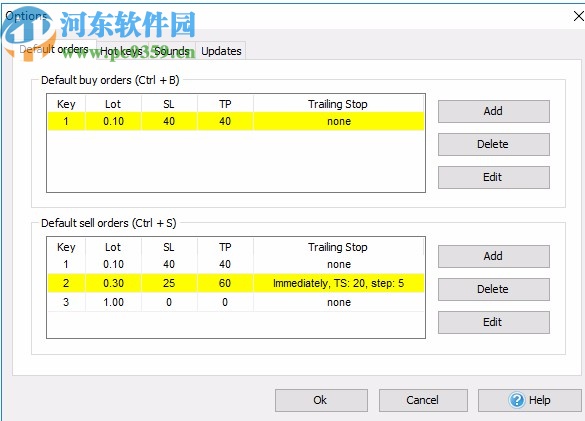
Task: Click 'Immediately, TS: 20, step: 5' cell
Action: pyautogui.click(x=339, y=283)
